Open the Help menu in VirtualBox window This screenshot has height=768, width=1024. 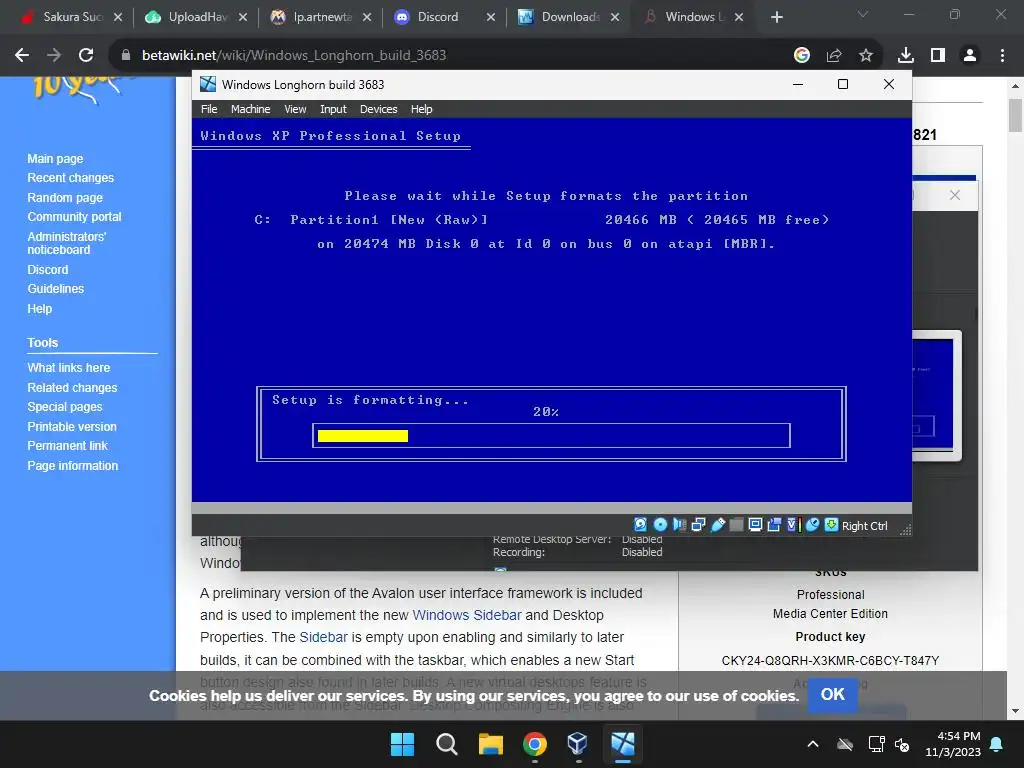point(421,109)
